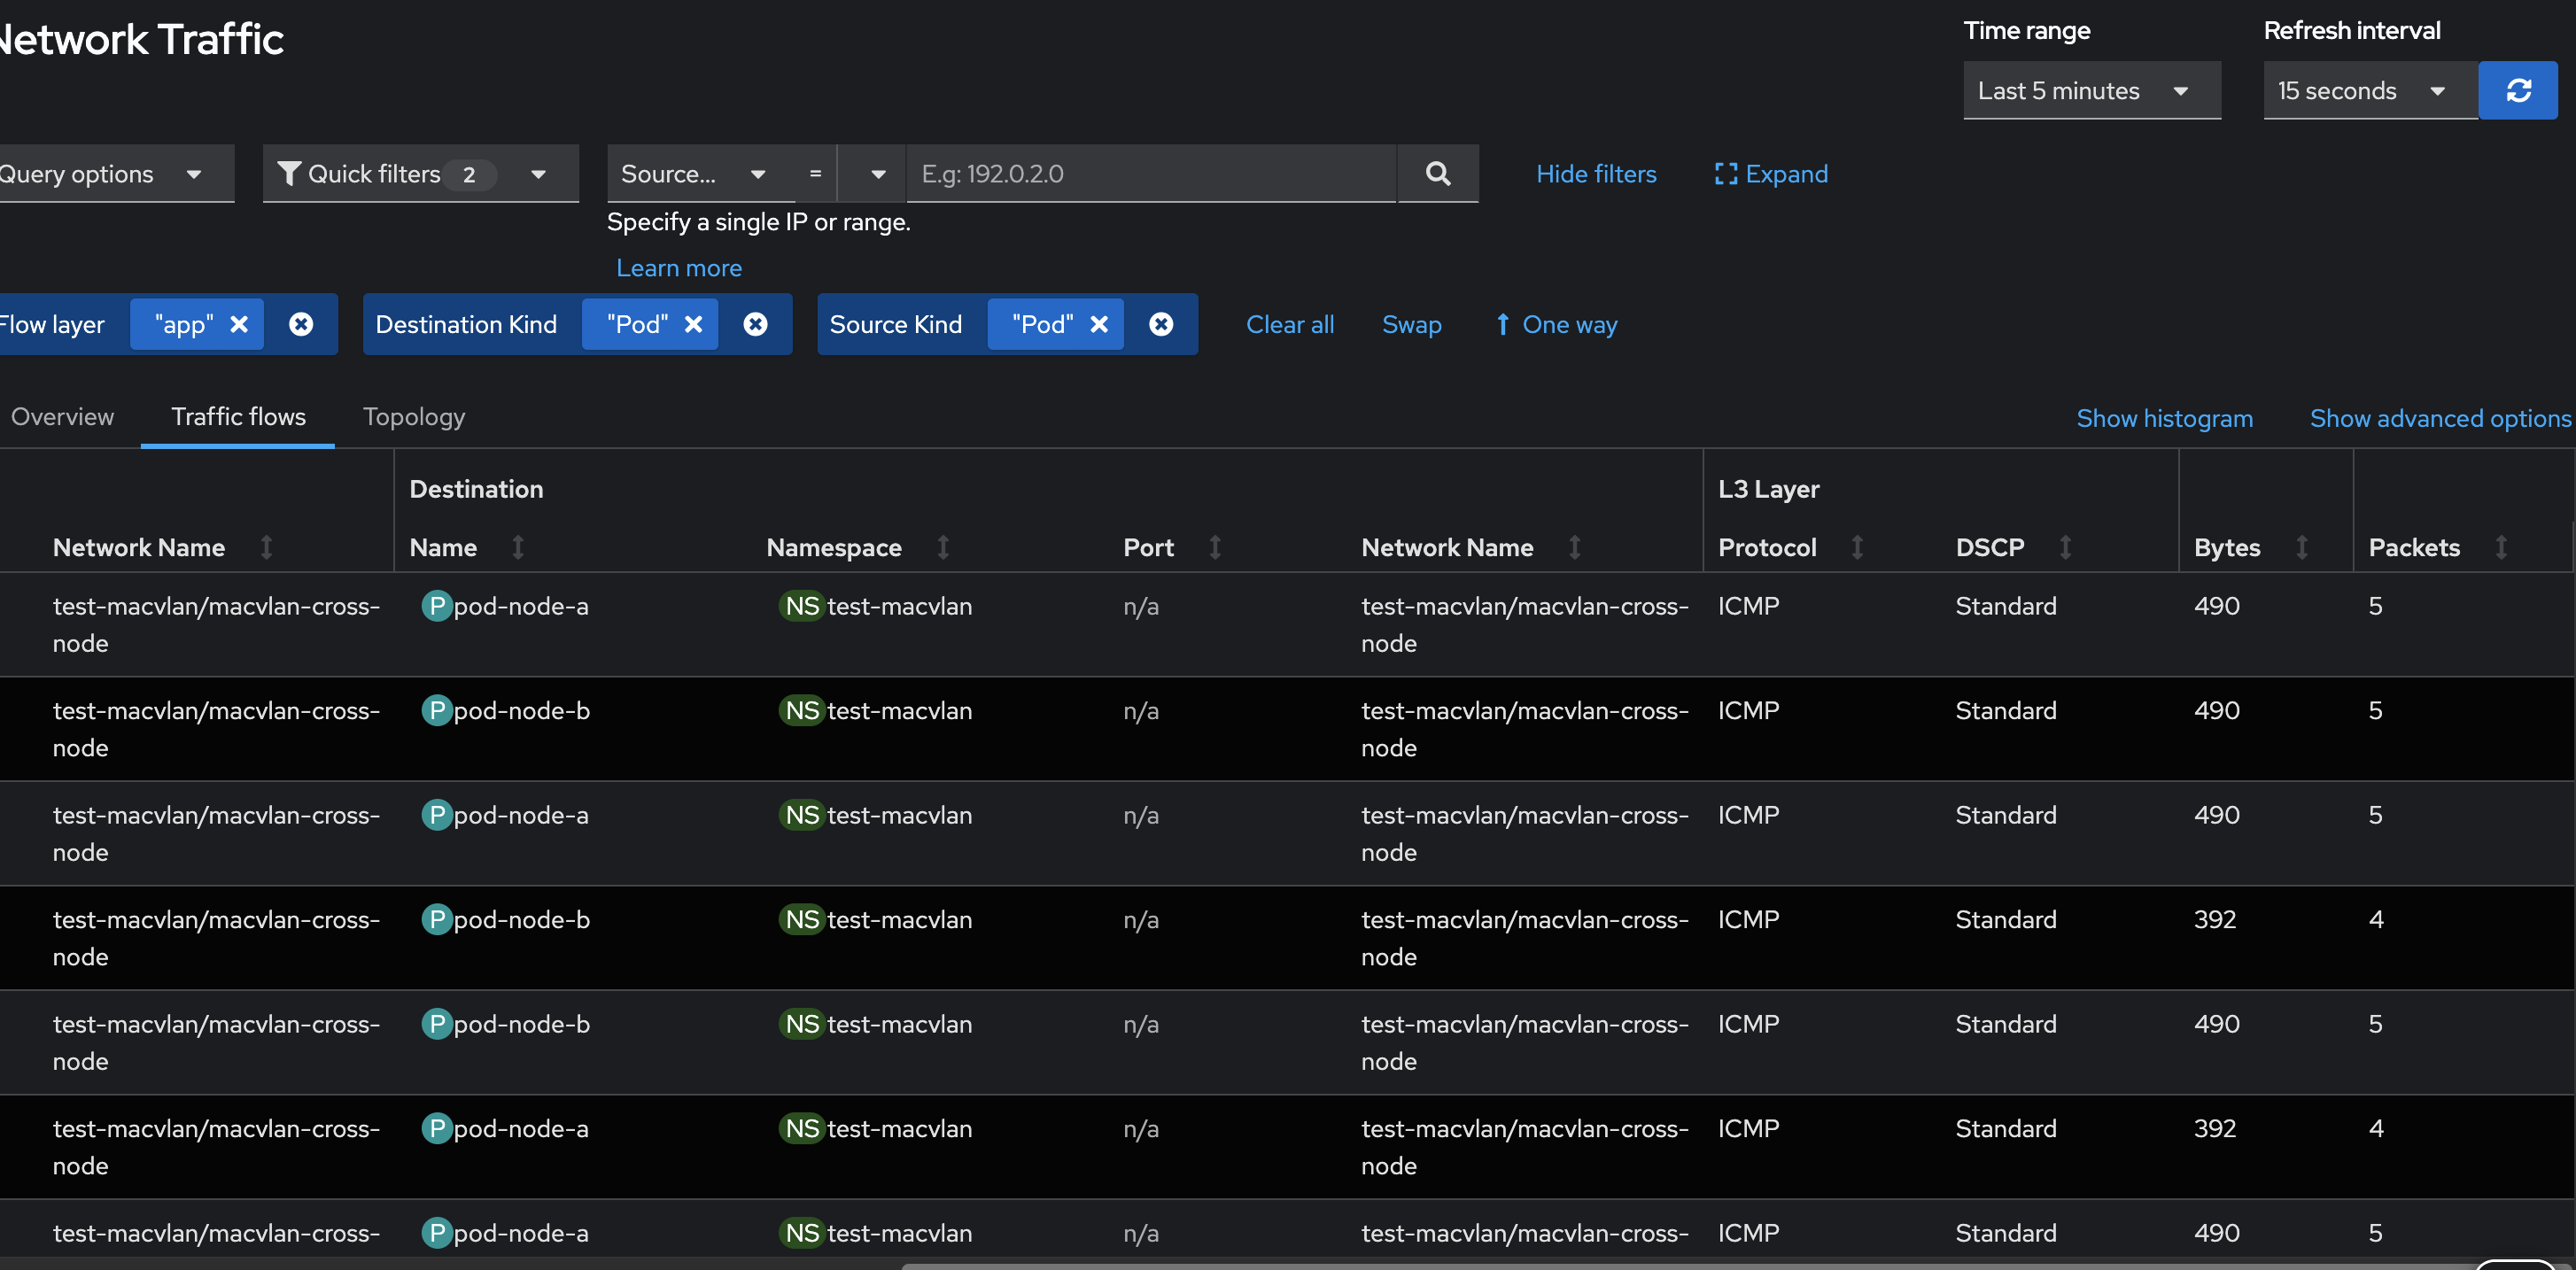
Task: Open the Time range dropdown
Action: pos(2090,90)
